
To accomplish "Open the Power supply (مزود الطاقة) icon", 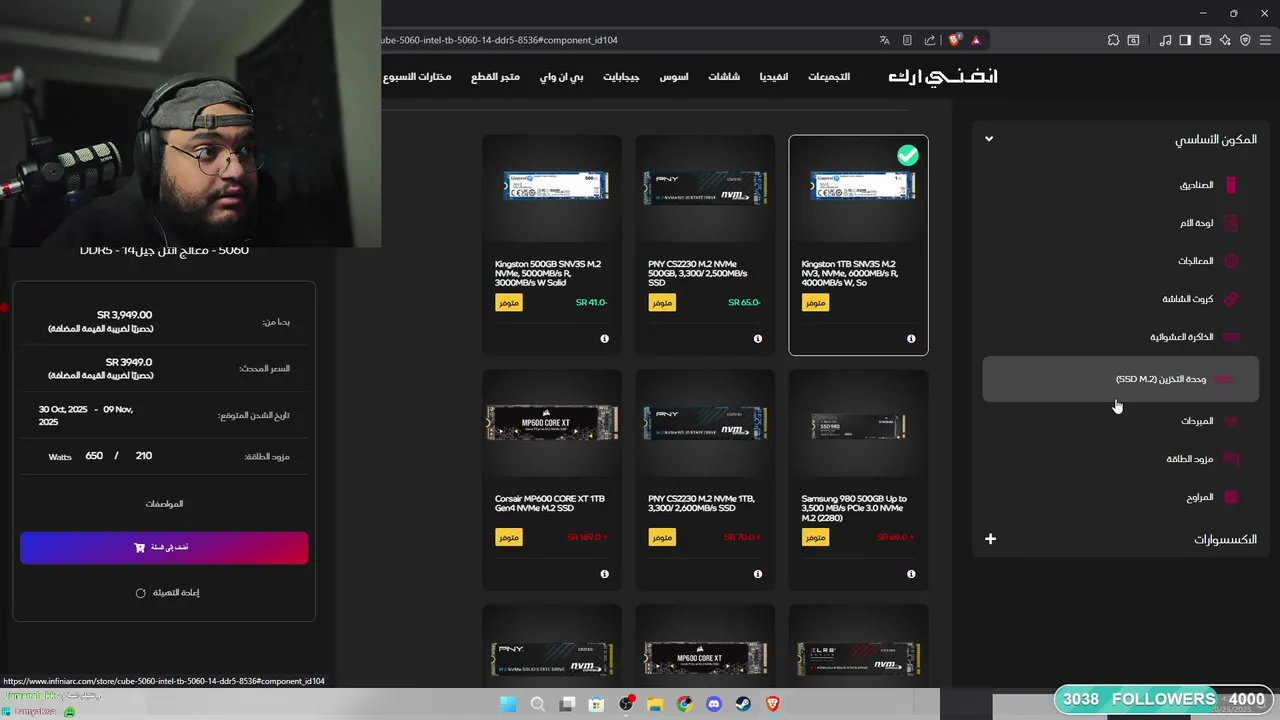I will tap(1231, 459).
